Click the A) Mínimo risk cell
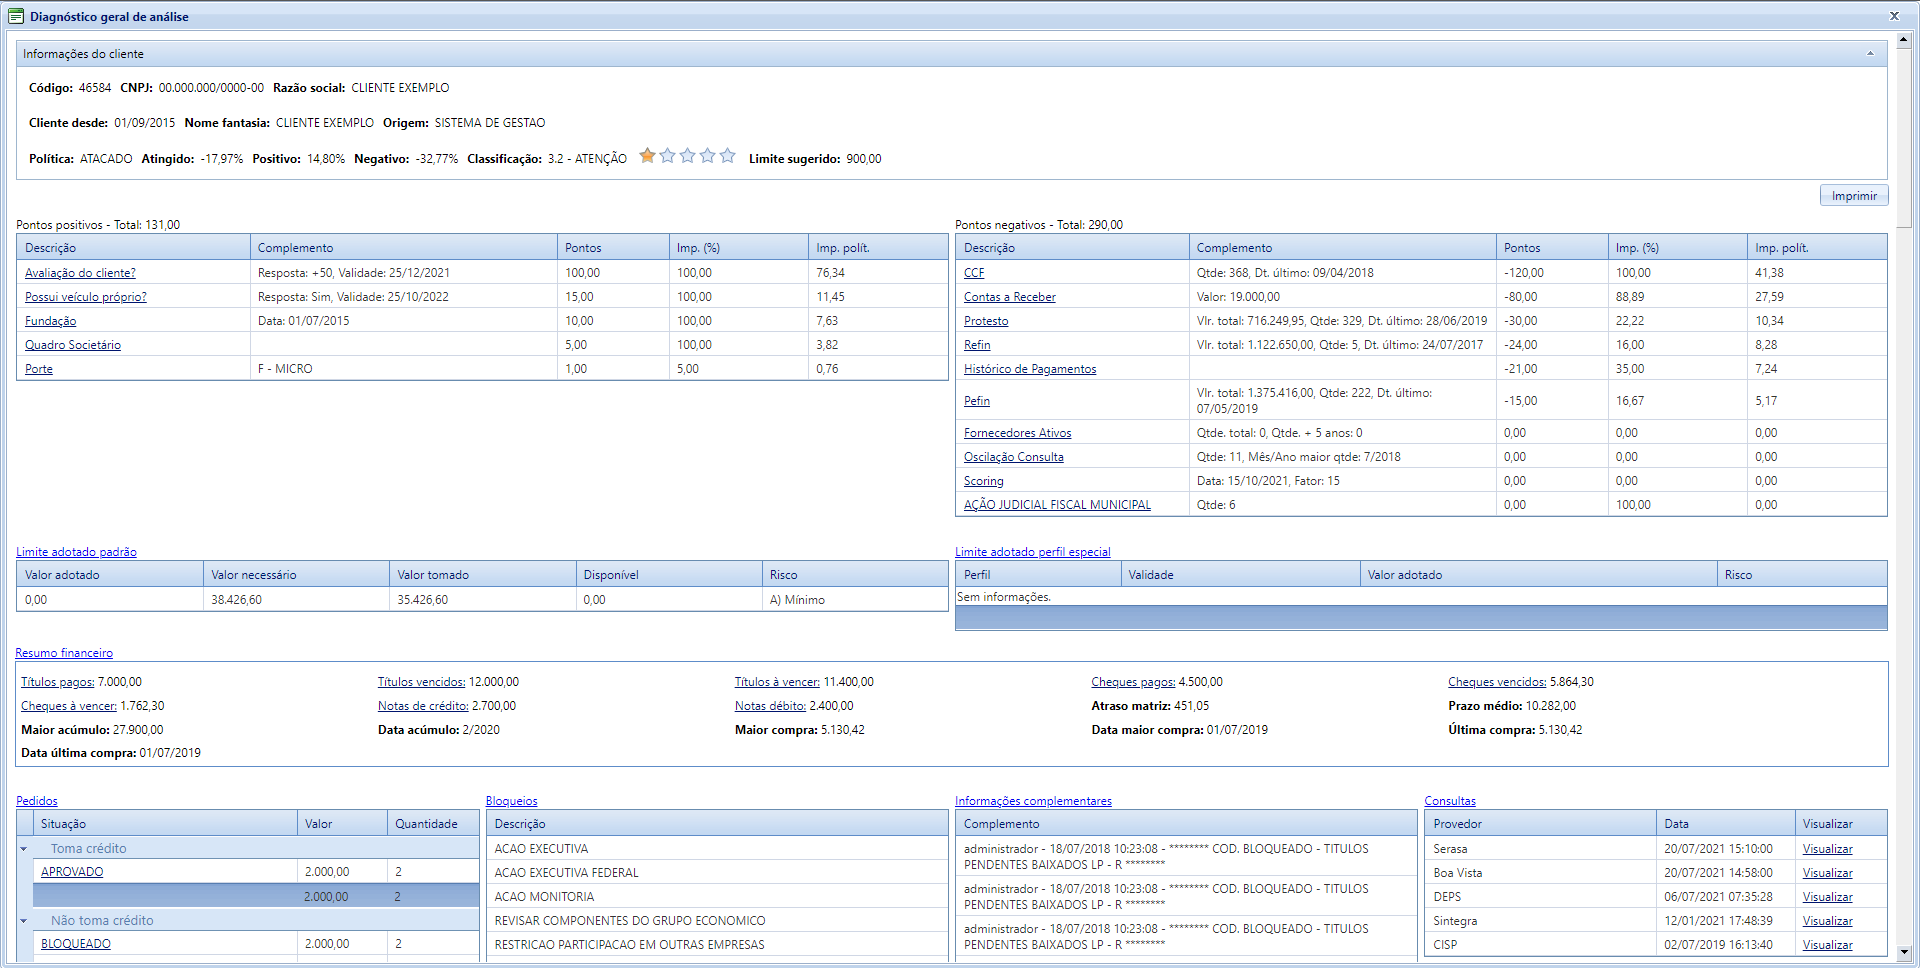 coord(854,600)
